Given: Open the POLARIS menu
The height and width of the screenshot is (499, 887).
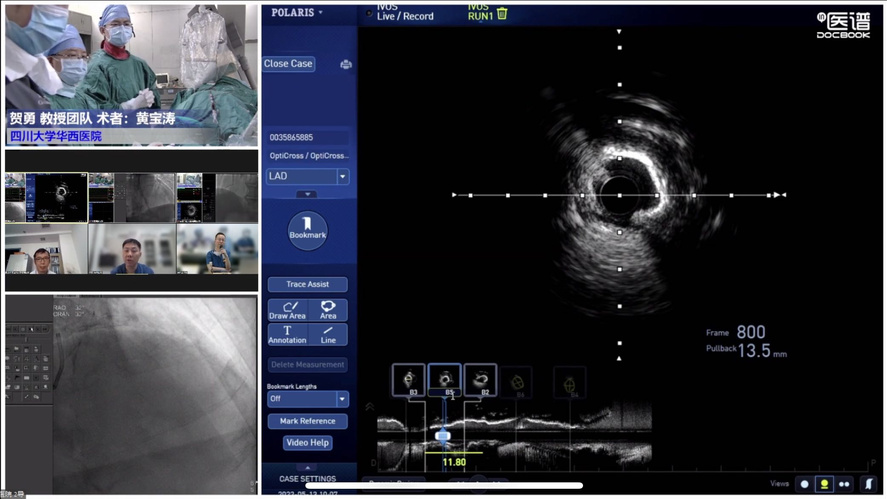Looking at the screenshot, I should 297,13.
